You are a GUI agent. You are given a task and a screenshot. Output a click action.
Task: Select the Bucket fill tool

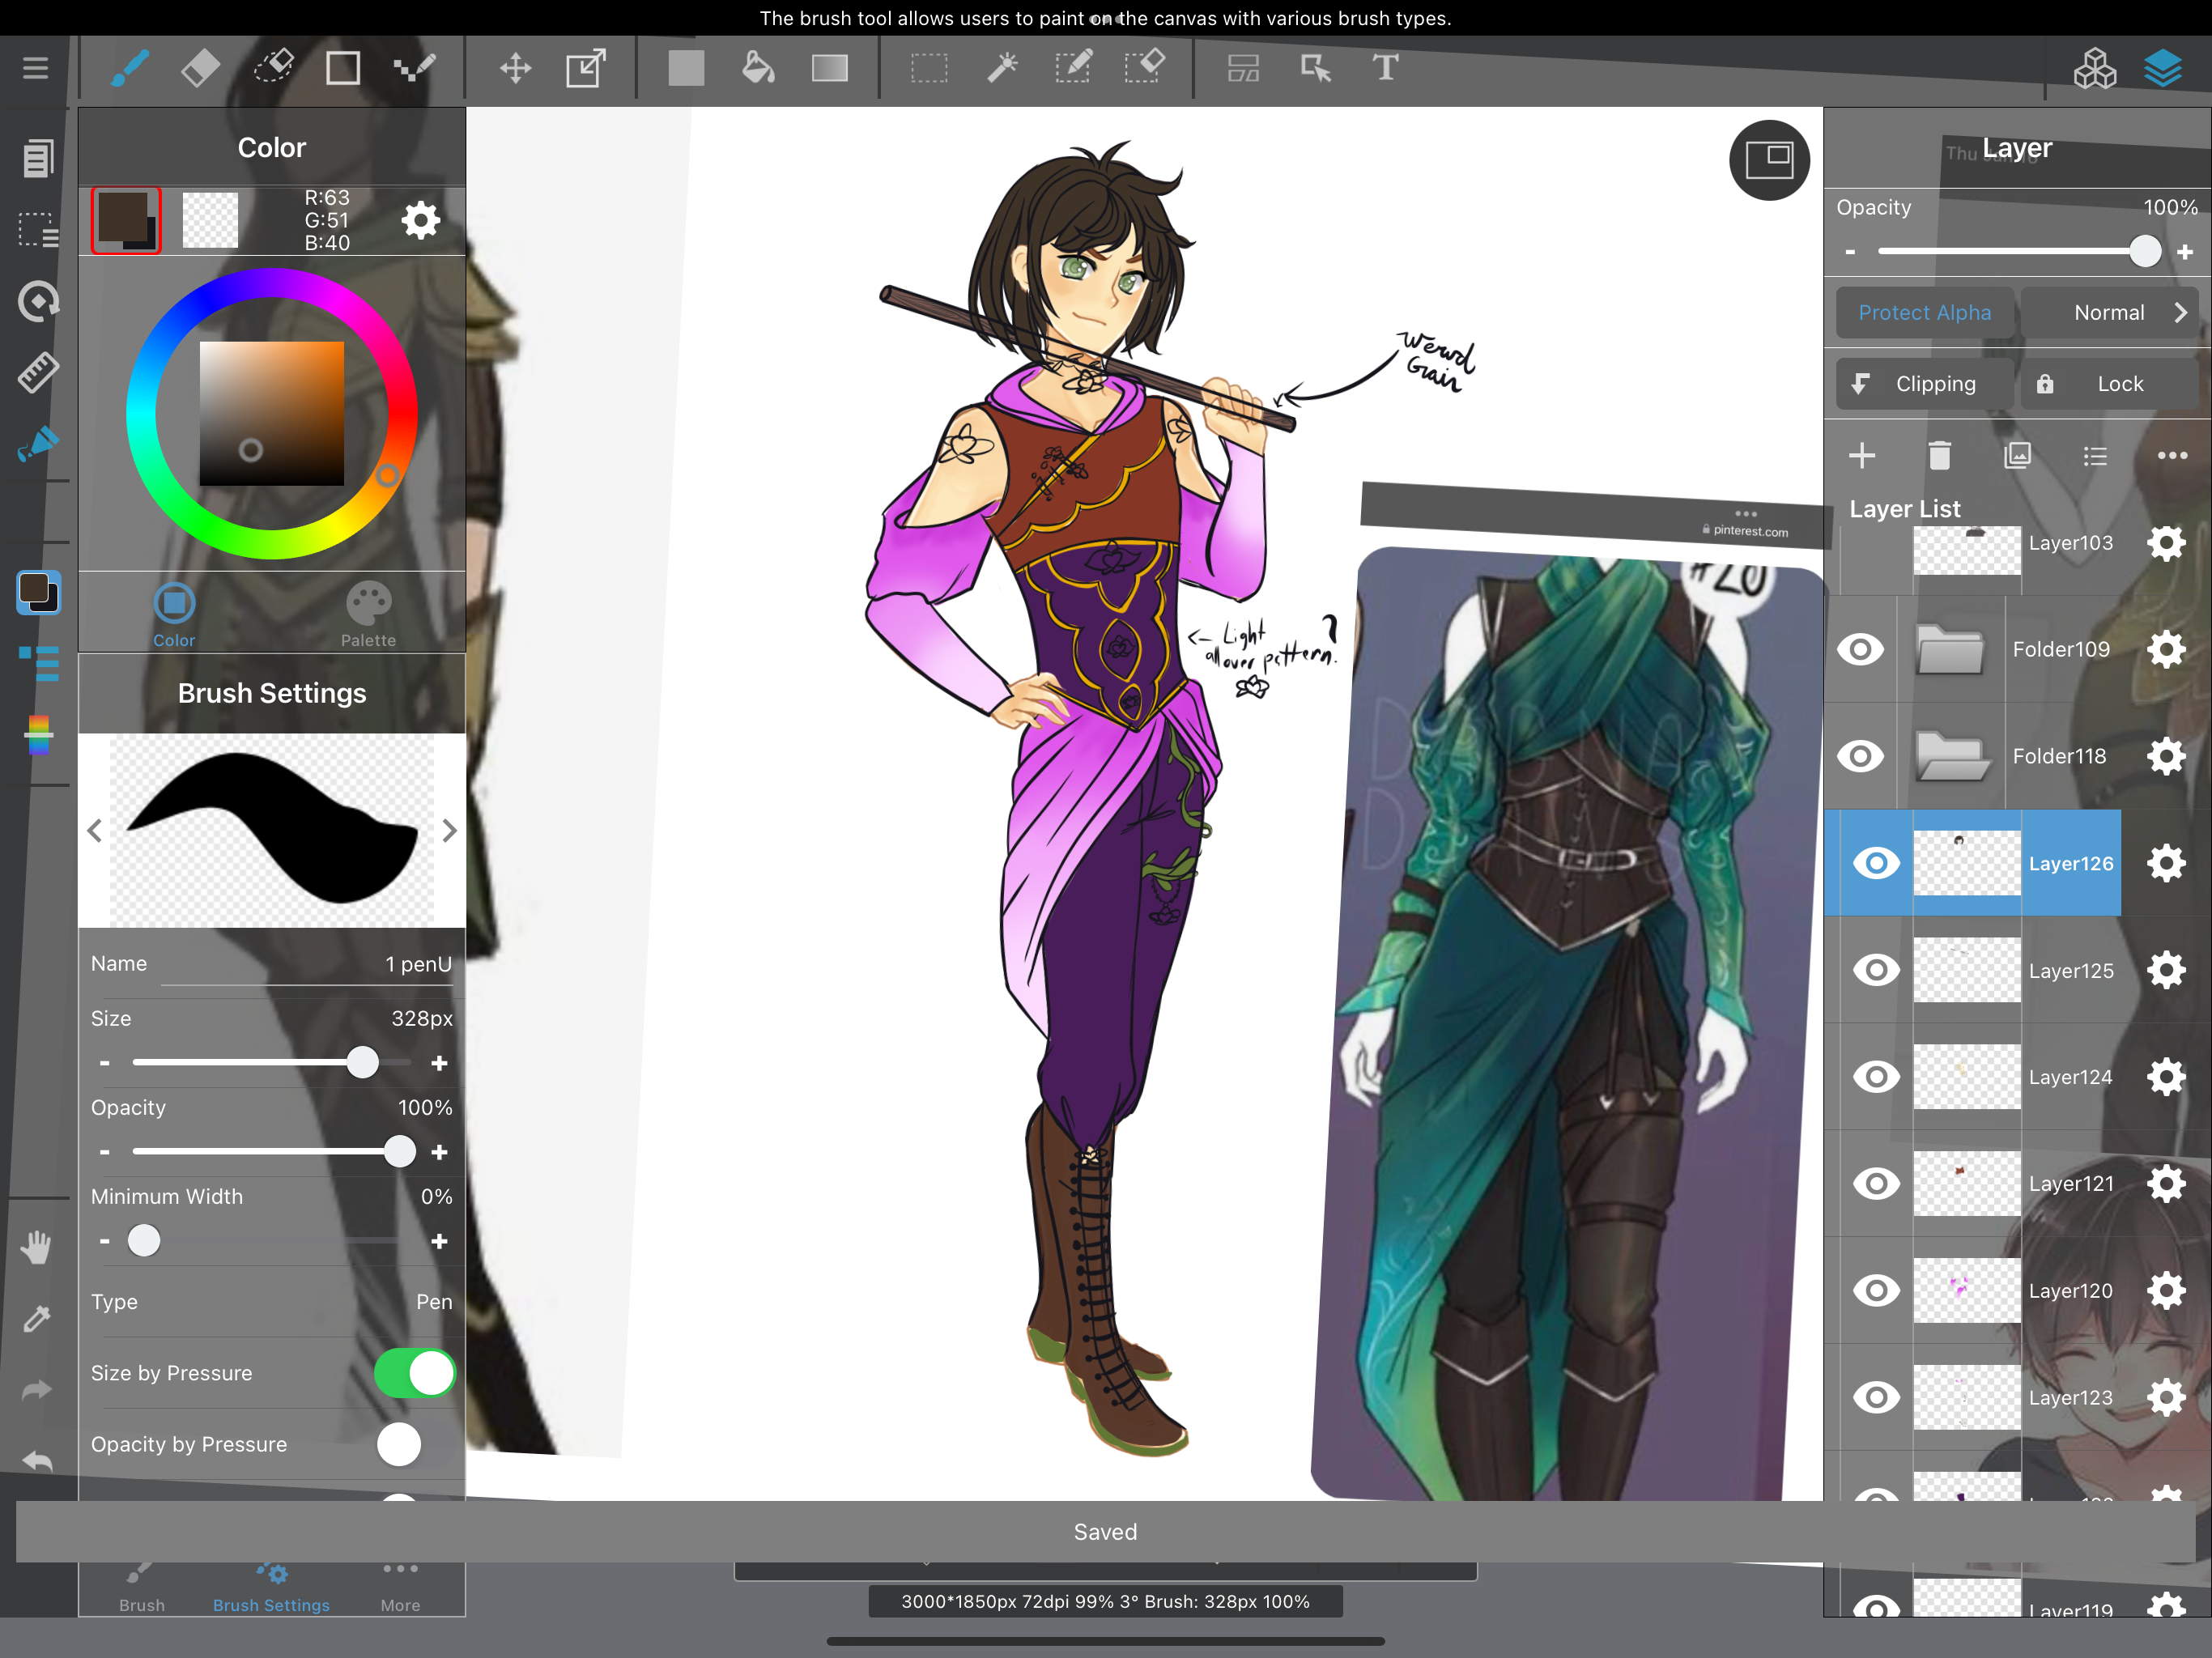(758, 68)
